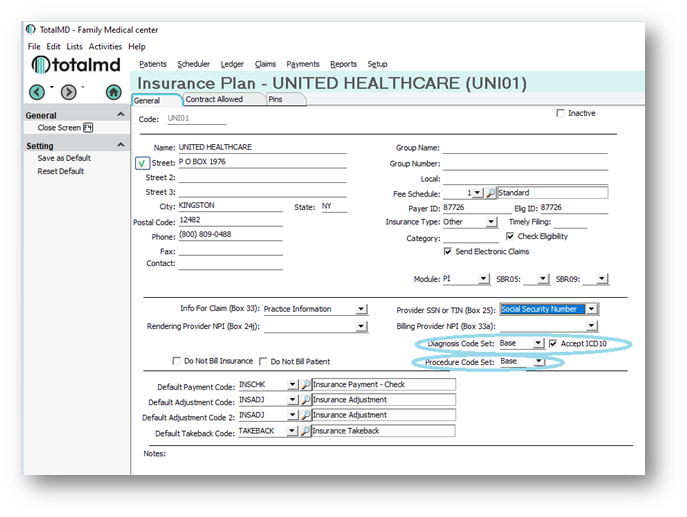Open the Insurance Type dropdown
Screen dimensions: 687x517
[491, 222]
